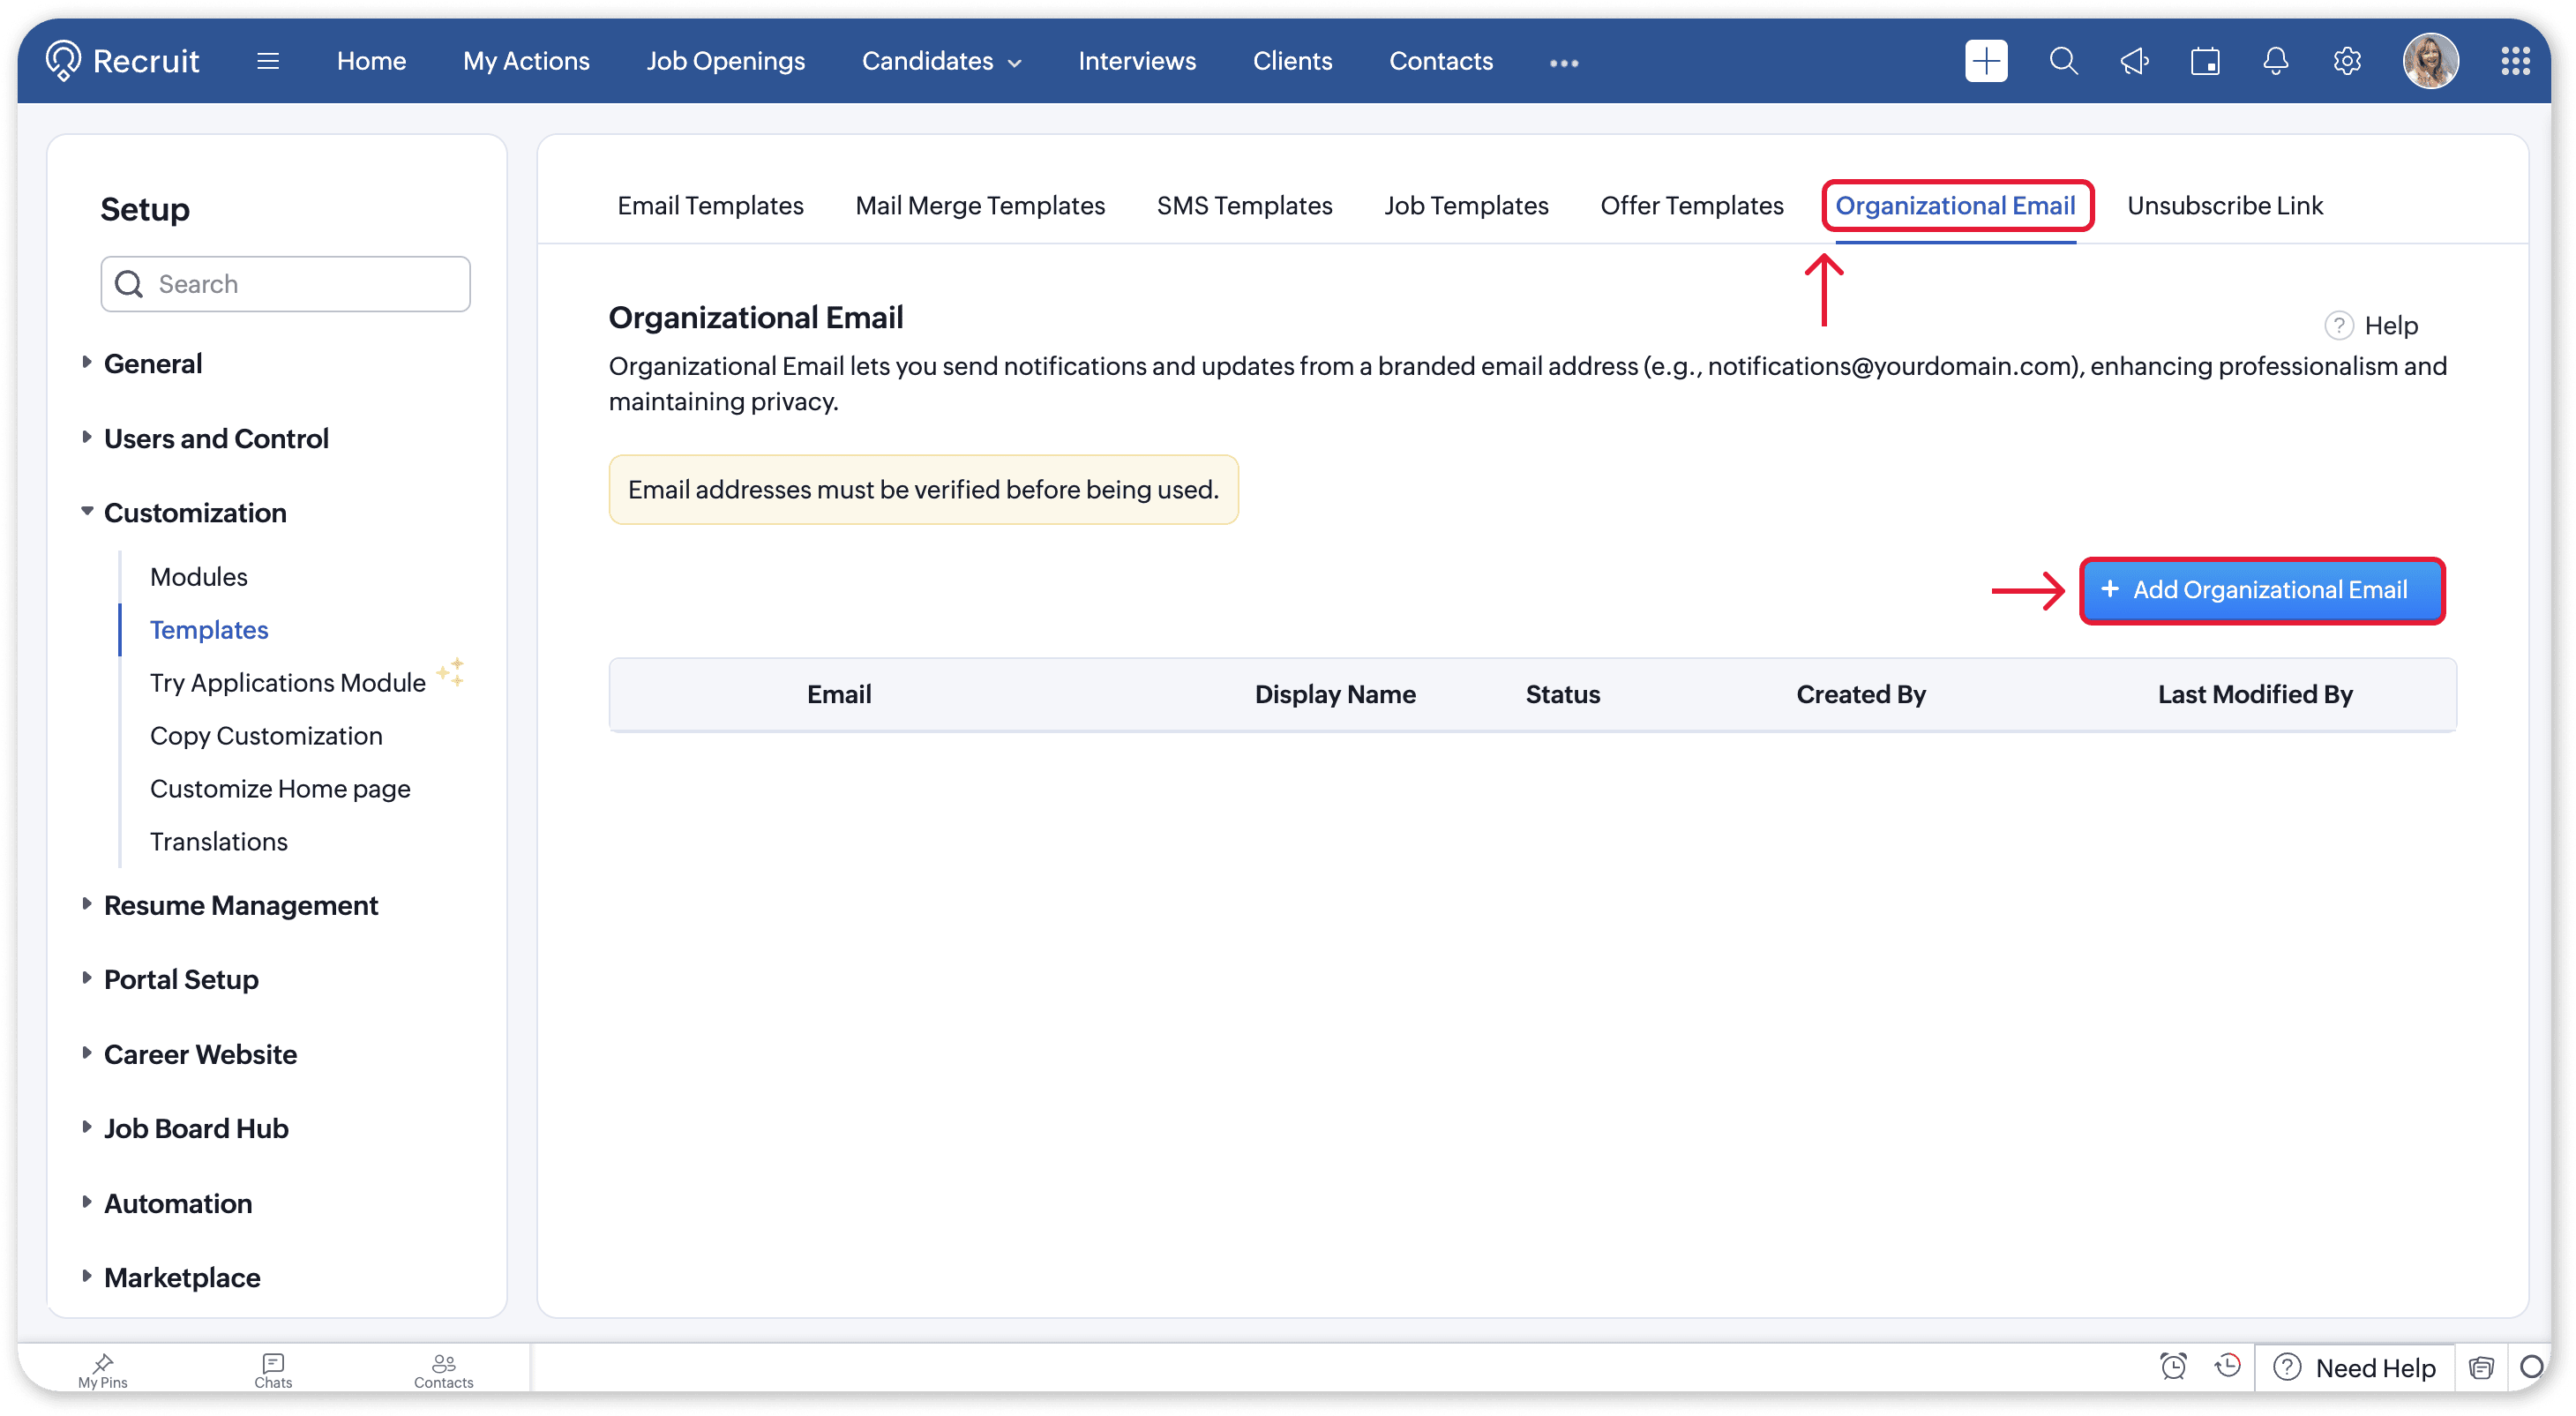Click the quick create plus icon
Screen dimensions: 2576x1416
point(1985,61)
